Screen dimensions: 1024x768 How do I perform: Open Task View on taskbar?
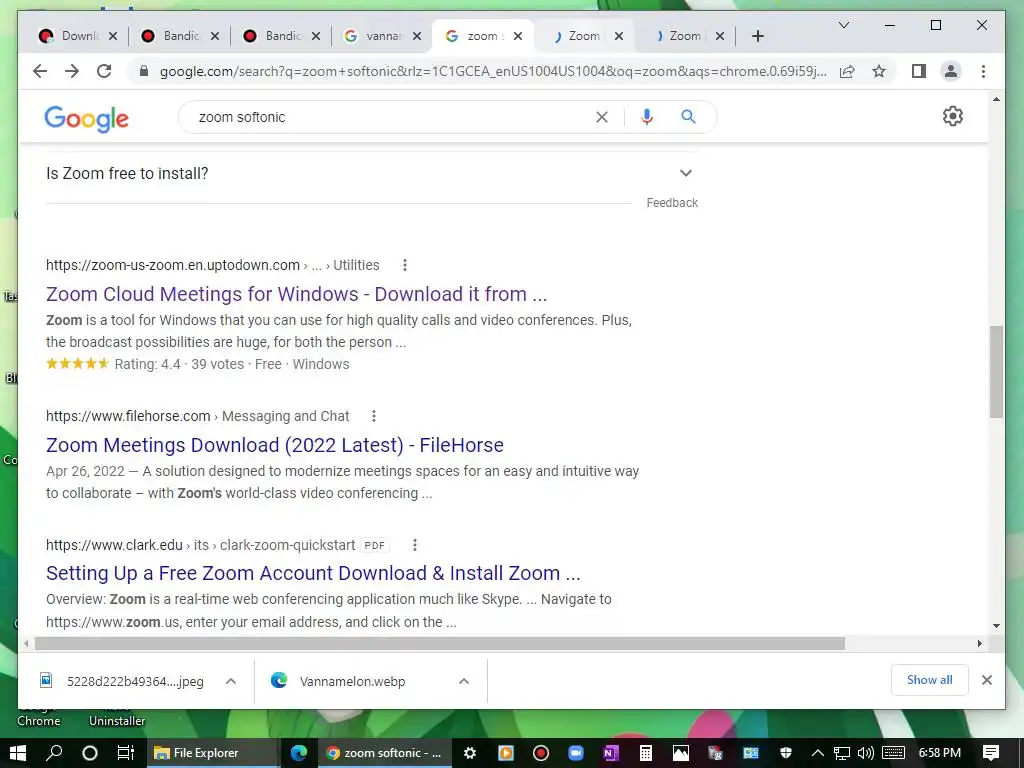click(125, 753)
